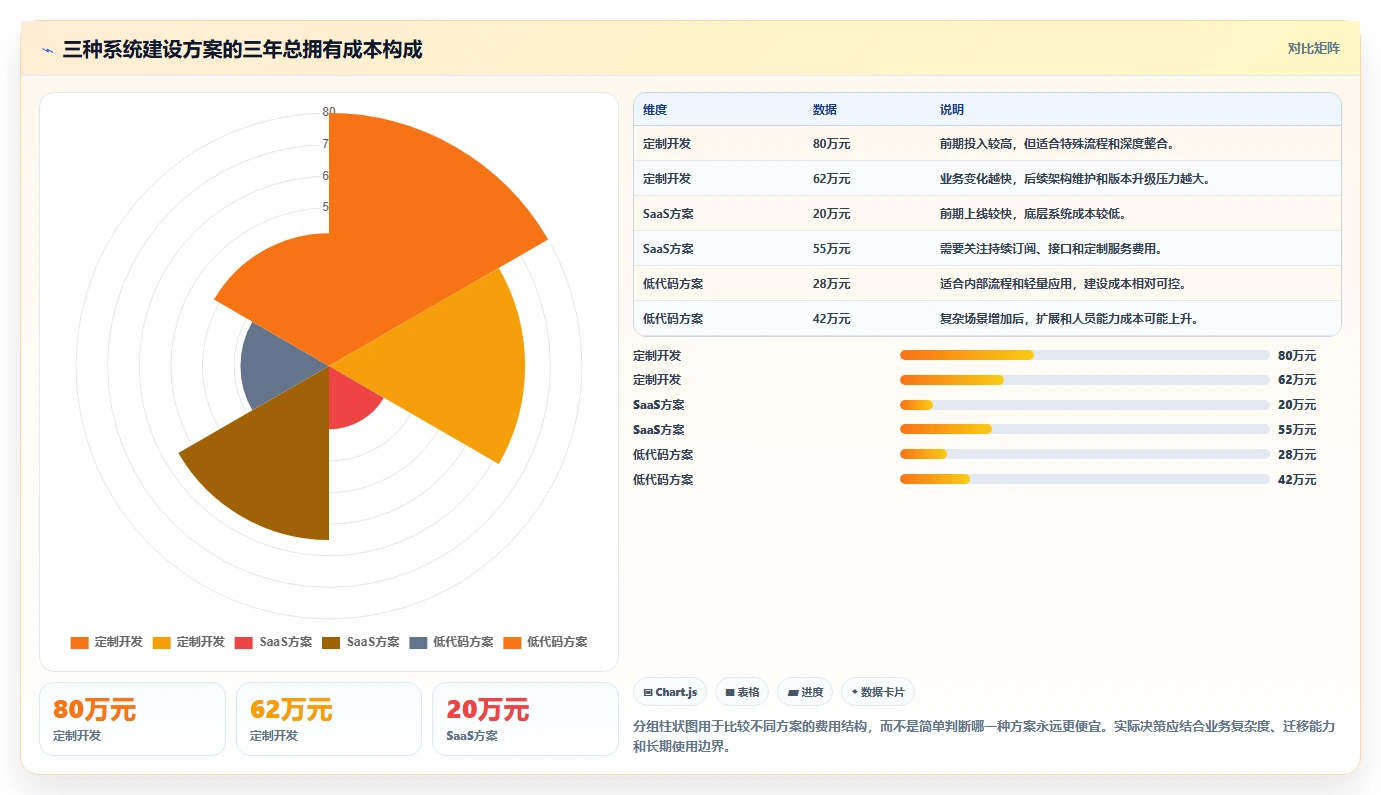Viewport: 1381px width, 795px height.
Task: Select table cell 62万元
Action: pos(832,179)
